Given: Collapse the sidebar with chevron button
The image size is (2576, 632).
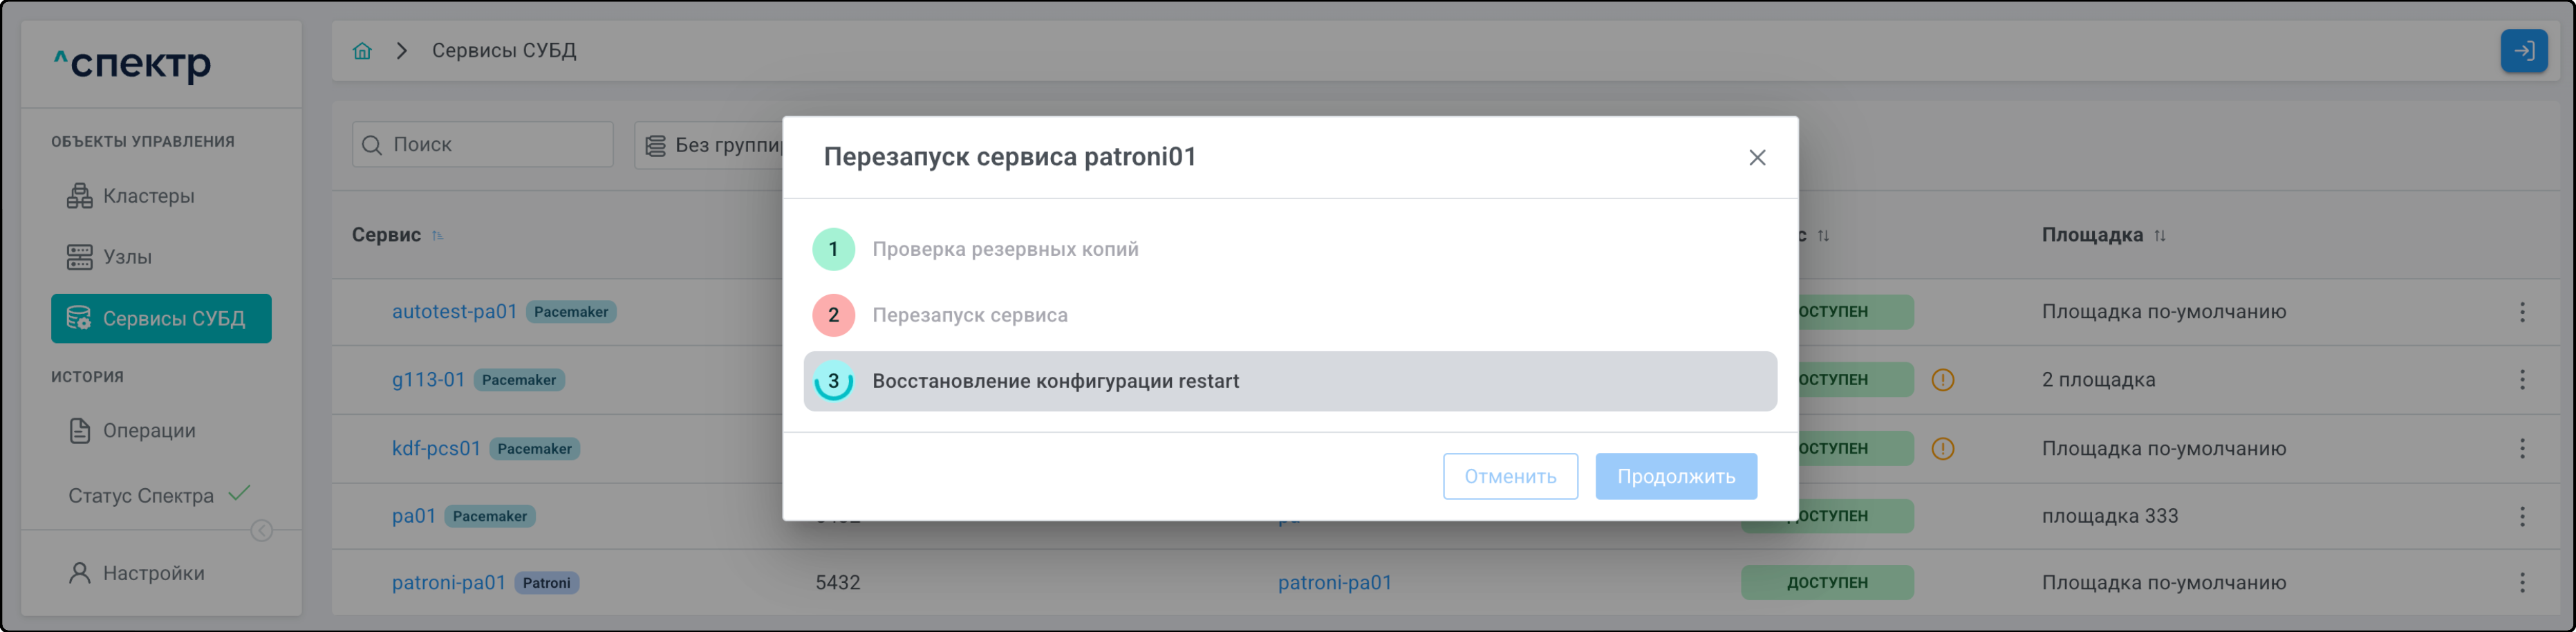Looking at the screenshot, I should pyautogui.click(x=261, y=531).
